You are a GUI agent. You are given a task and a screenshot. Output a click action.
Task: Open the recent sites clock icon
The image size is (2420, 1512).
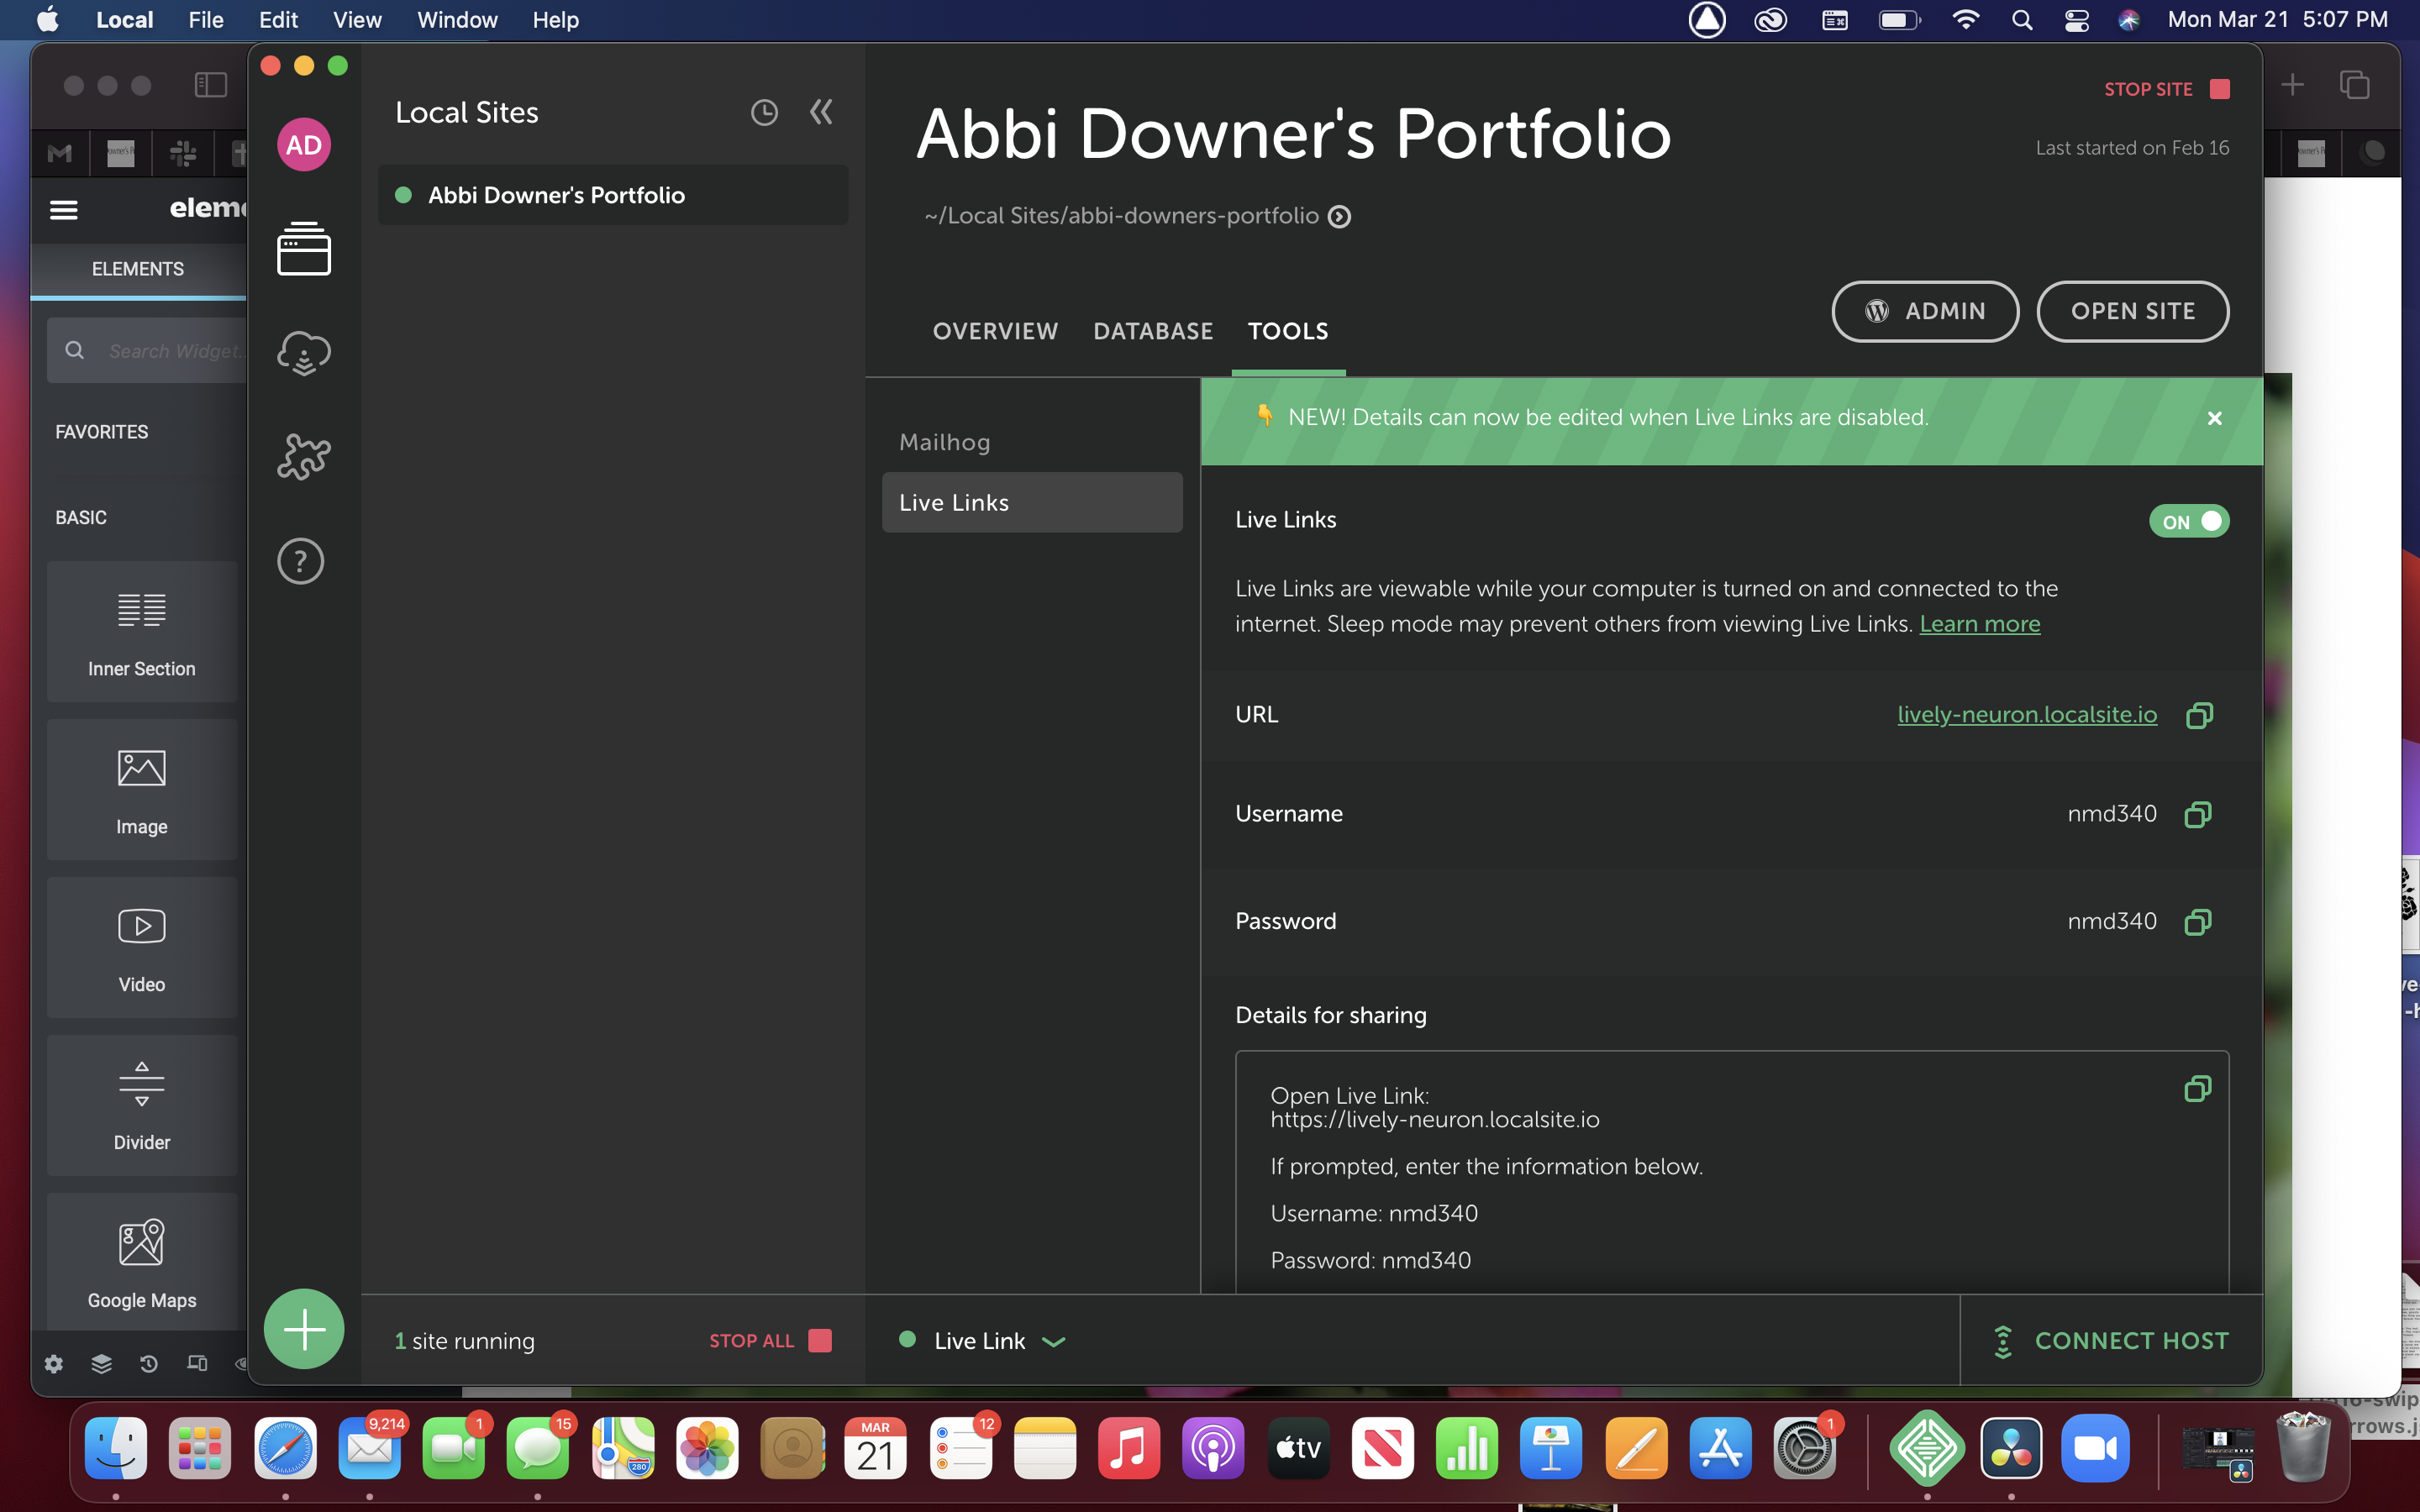pos(764,113)
